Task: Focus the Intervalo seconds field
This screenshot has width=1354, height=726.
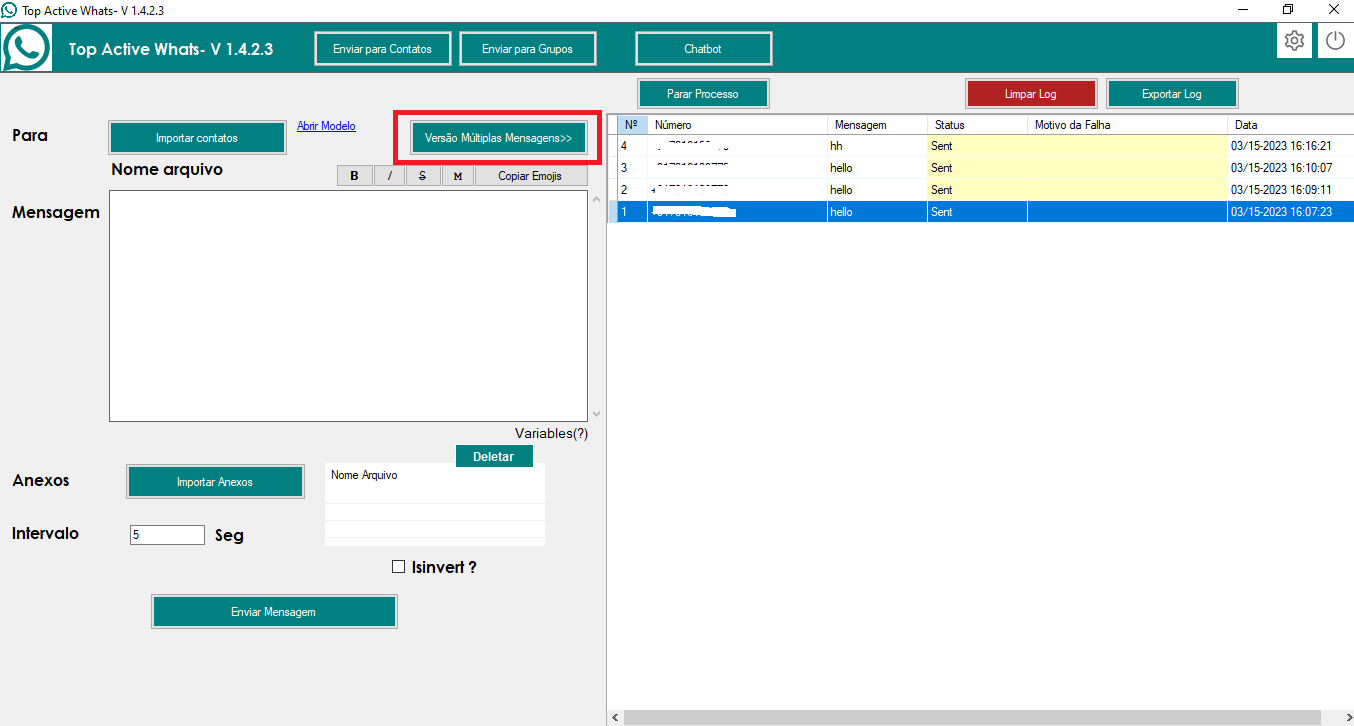Action: tap(167, 535)
